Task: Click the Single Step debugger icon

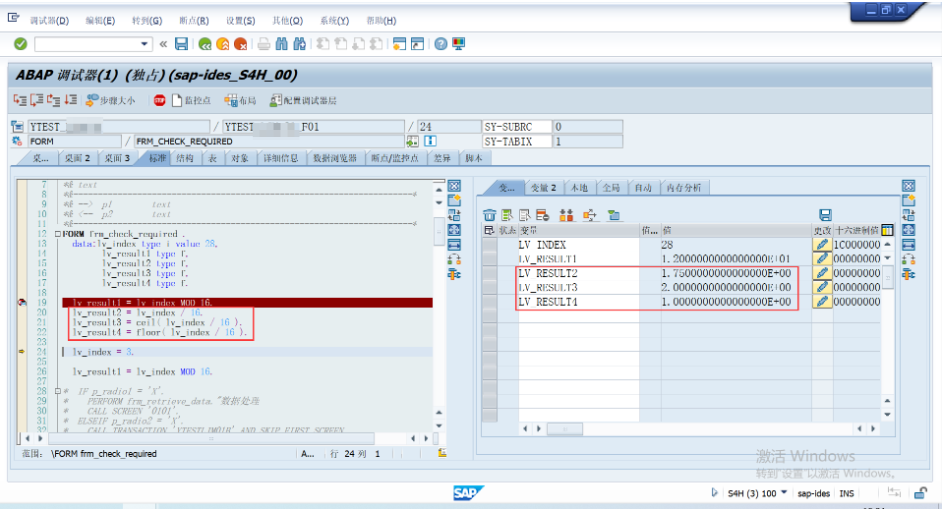Action: [x=20, y=100]
